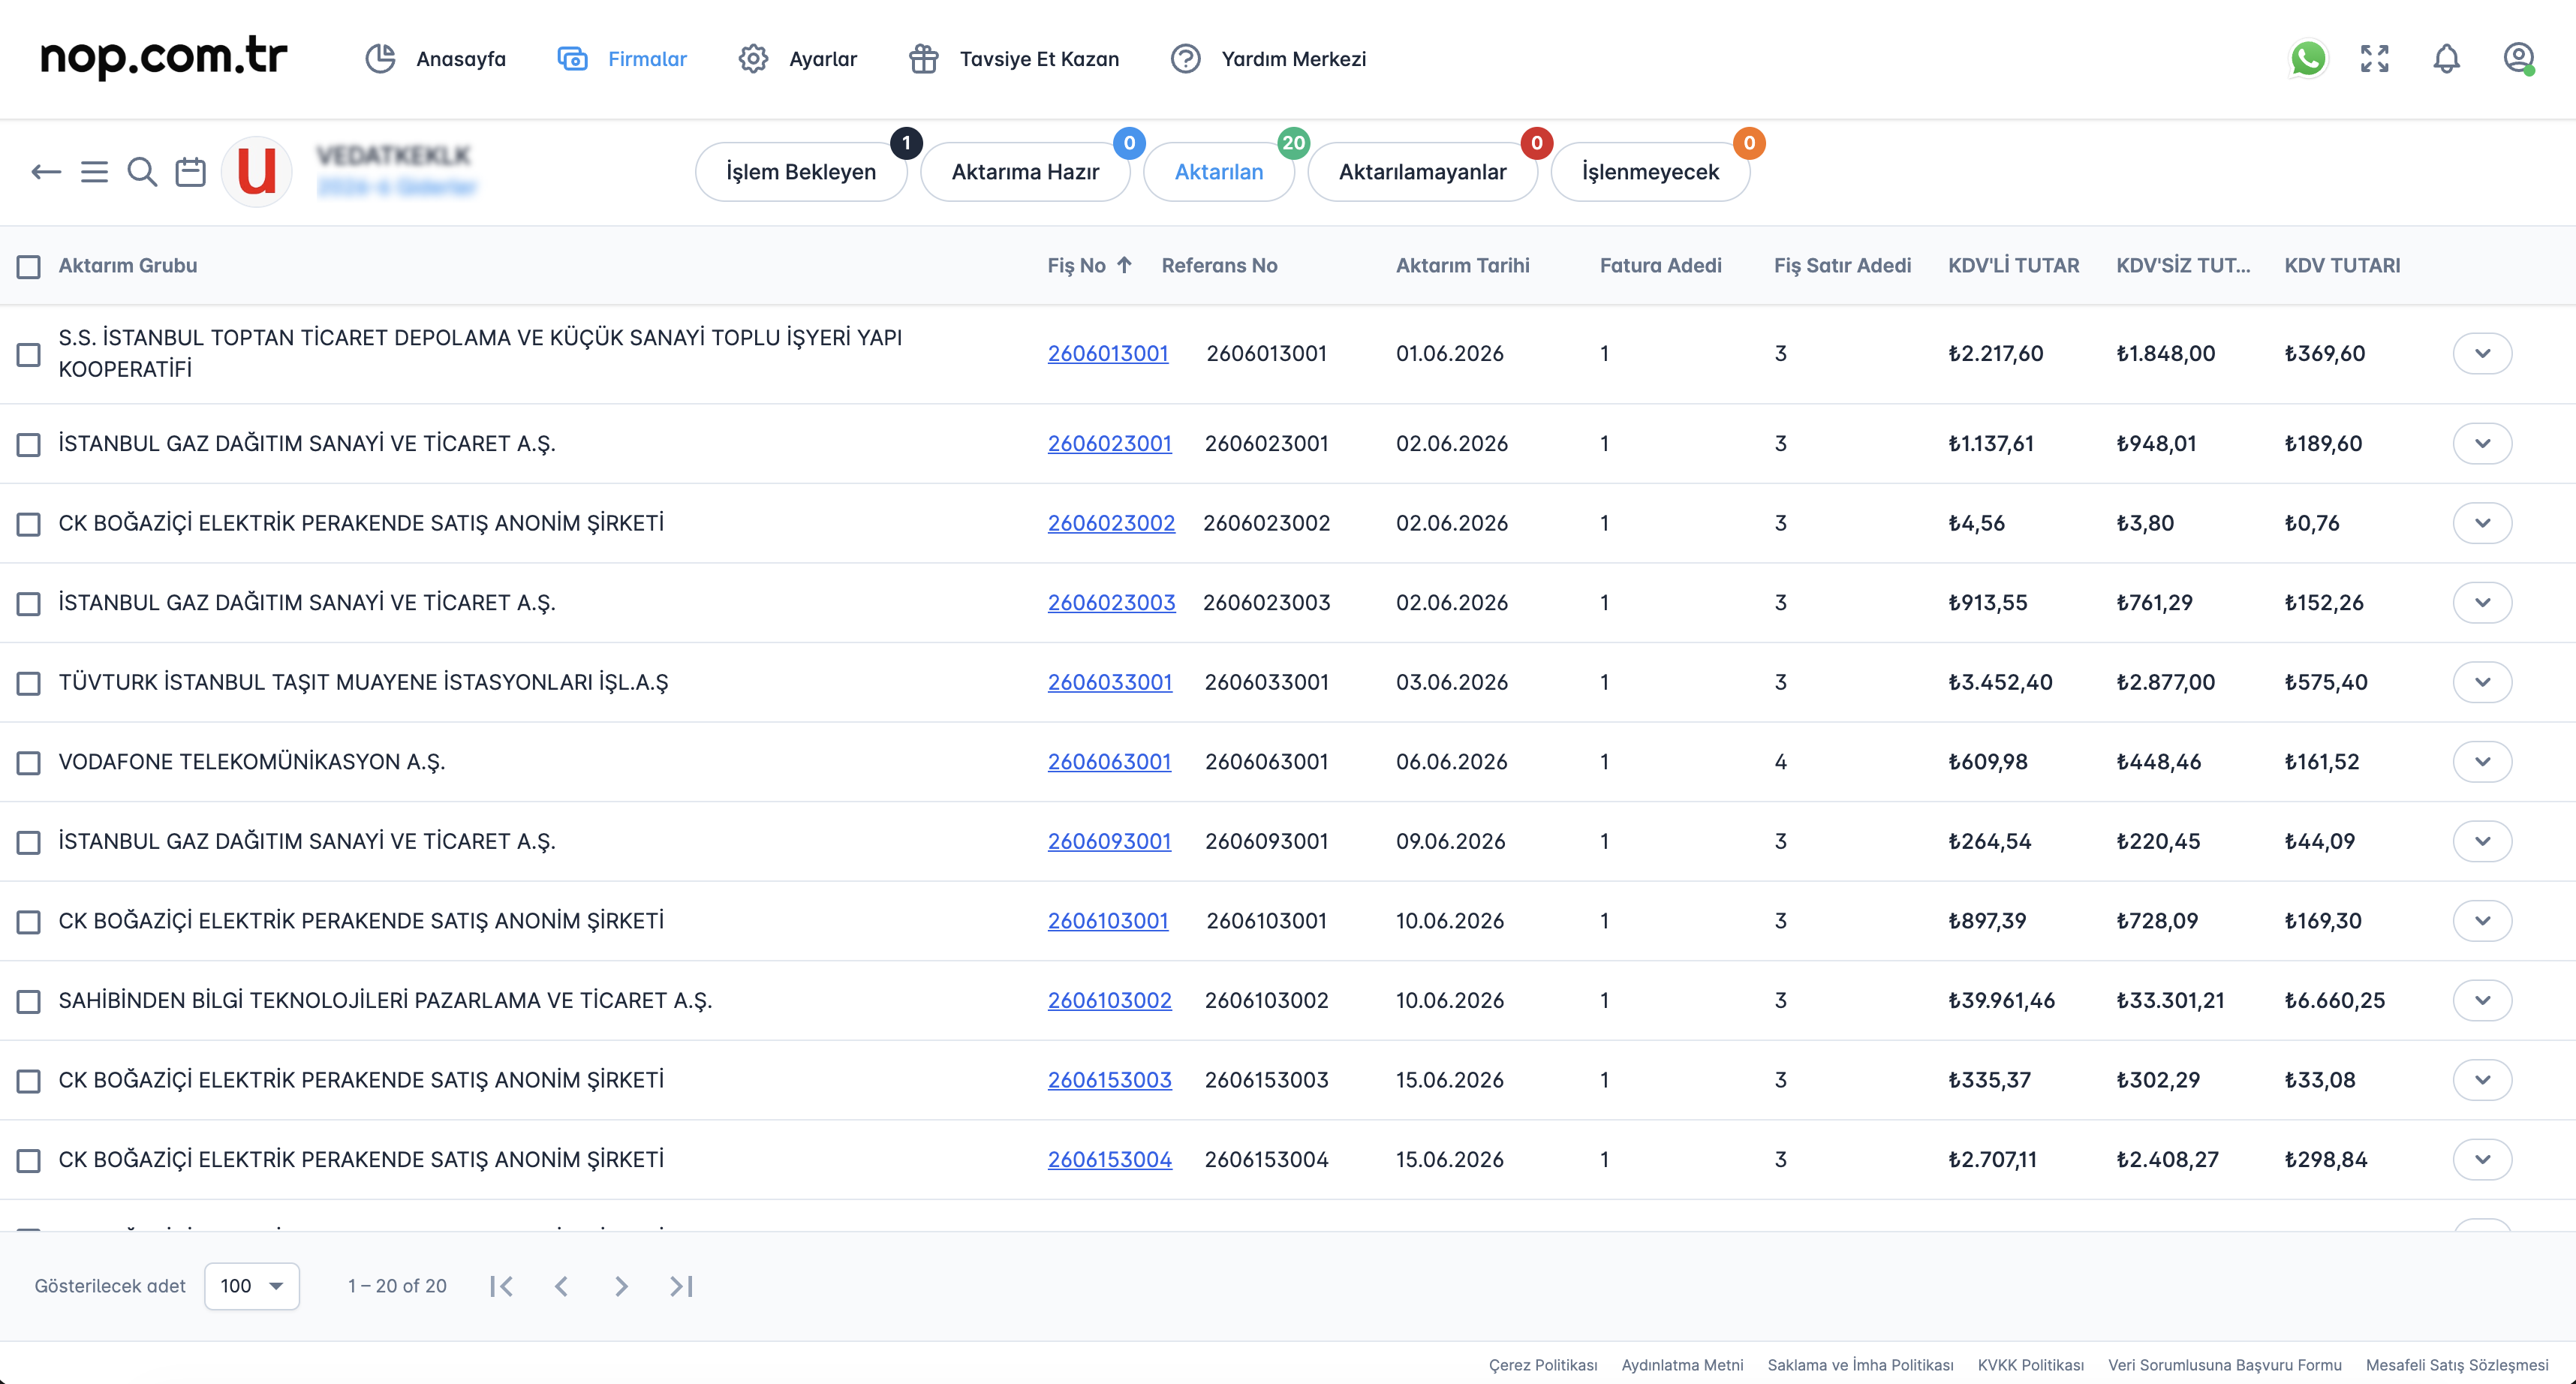Image resolution: width=2576 pixels, height=1384 pixels.
Task: Tick checkbox for Fiş No 2606093001 row
Action: [29, 843]
